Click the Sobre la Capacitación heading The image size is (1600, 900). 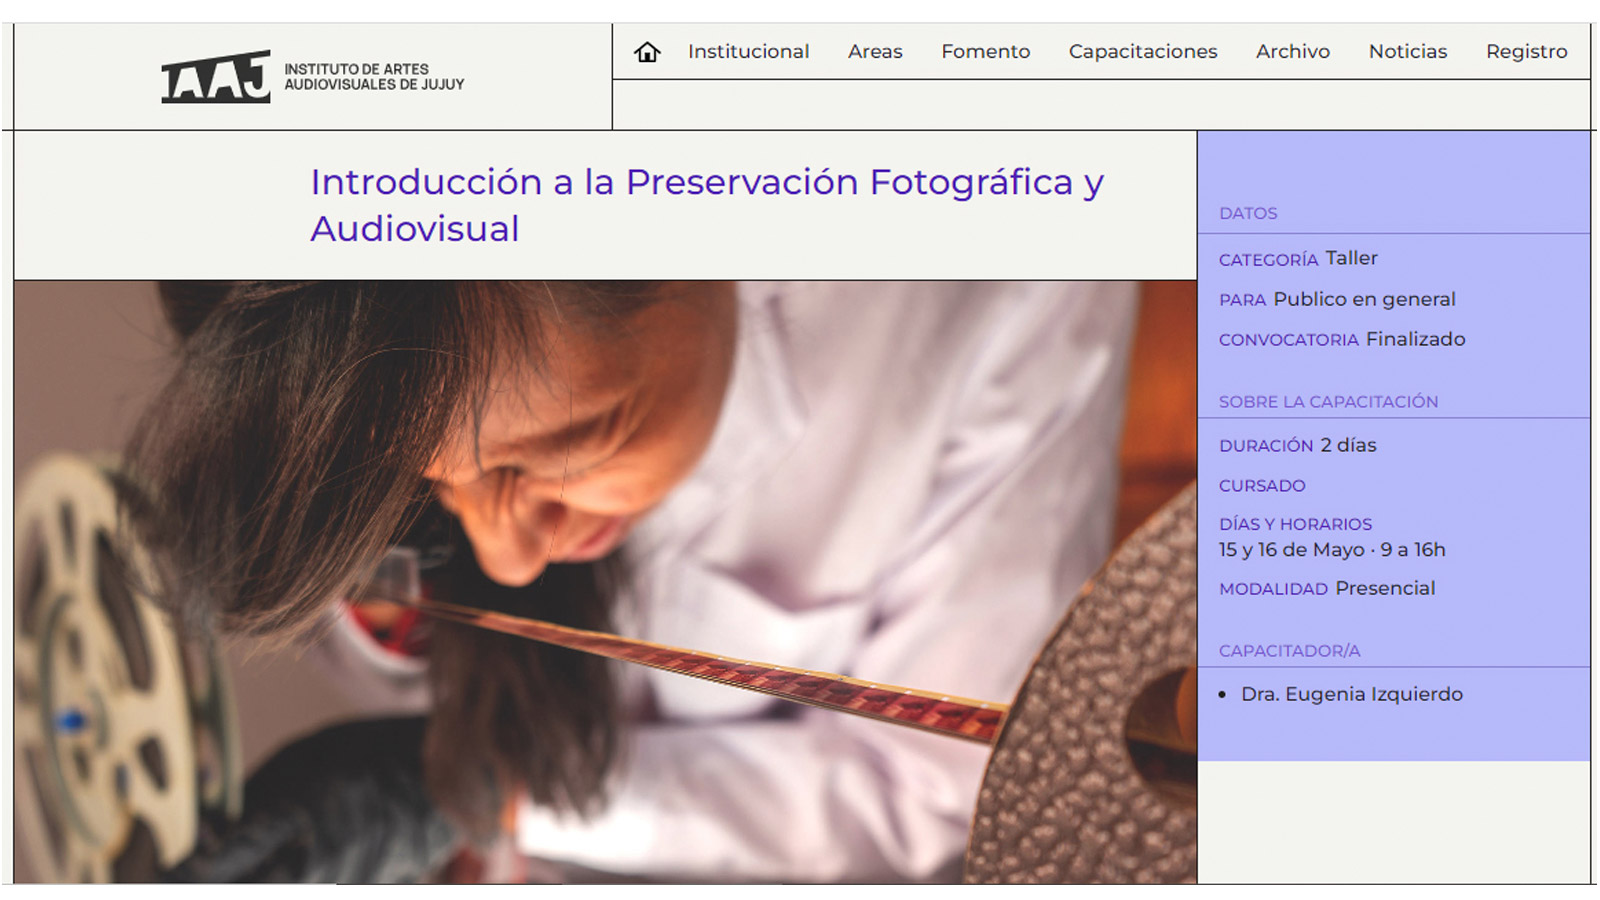pos(1328,401)
